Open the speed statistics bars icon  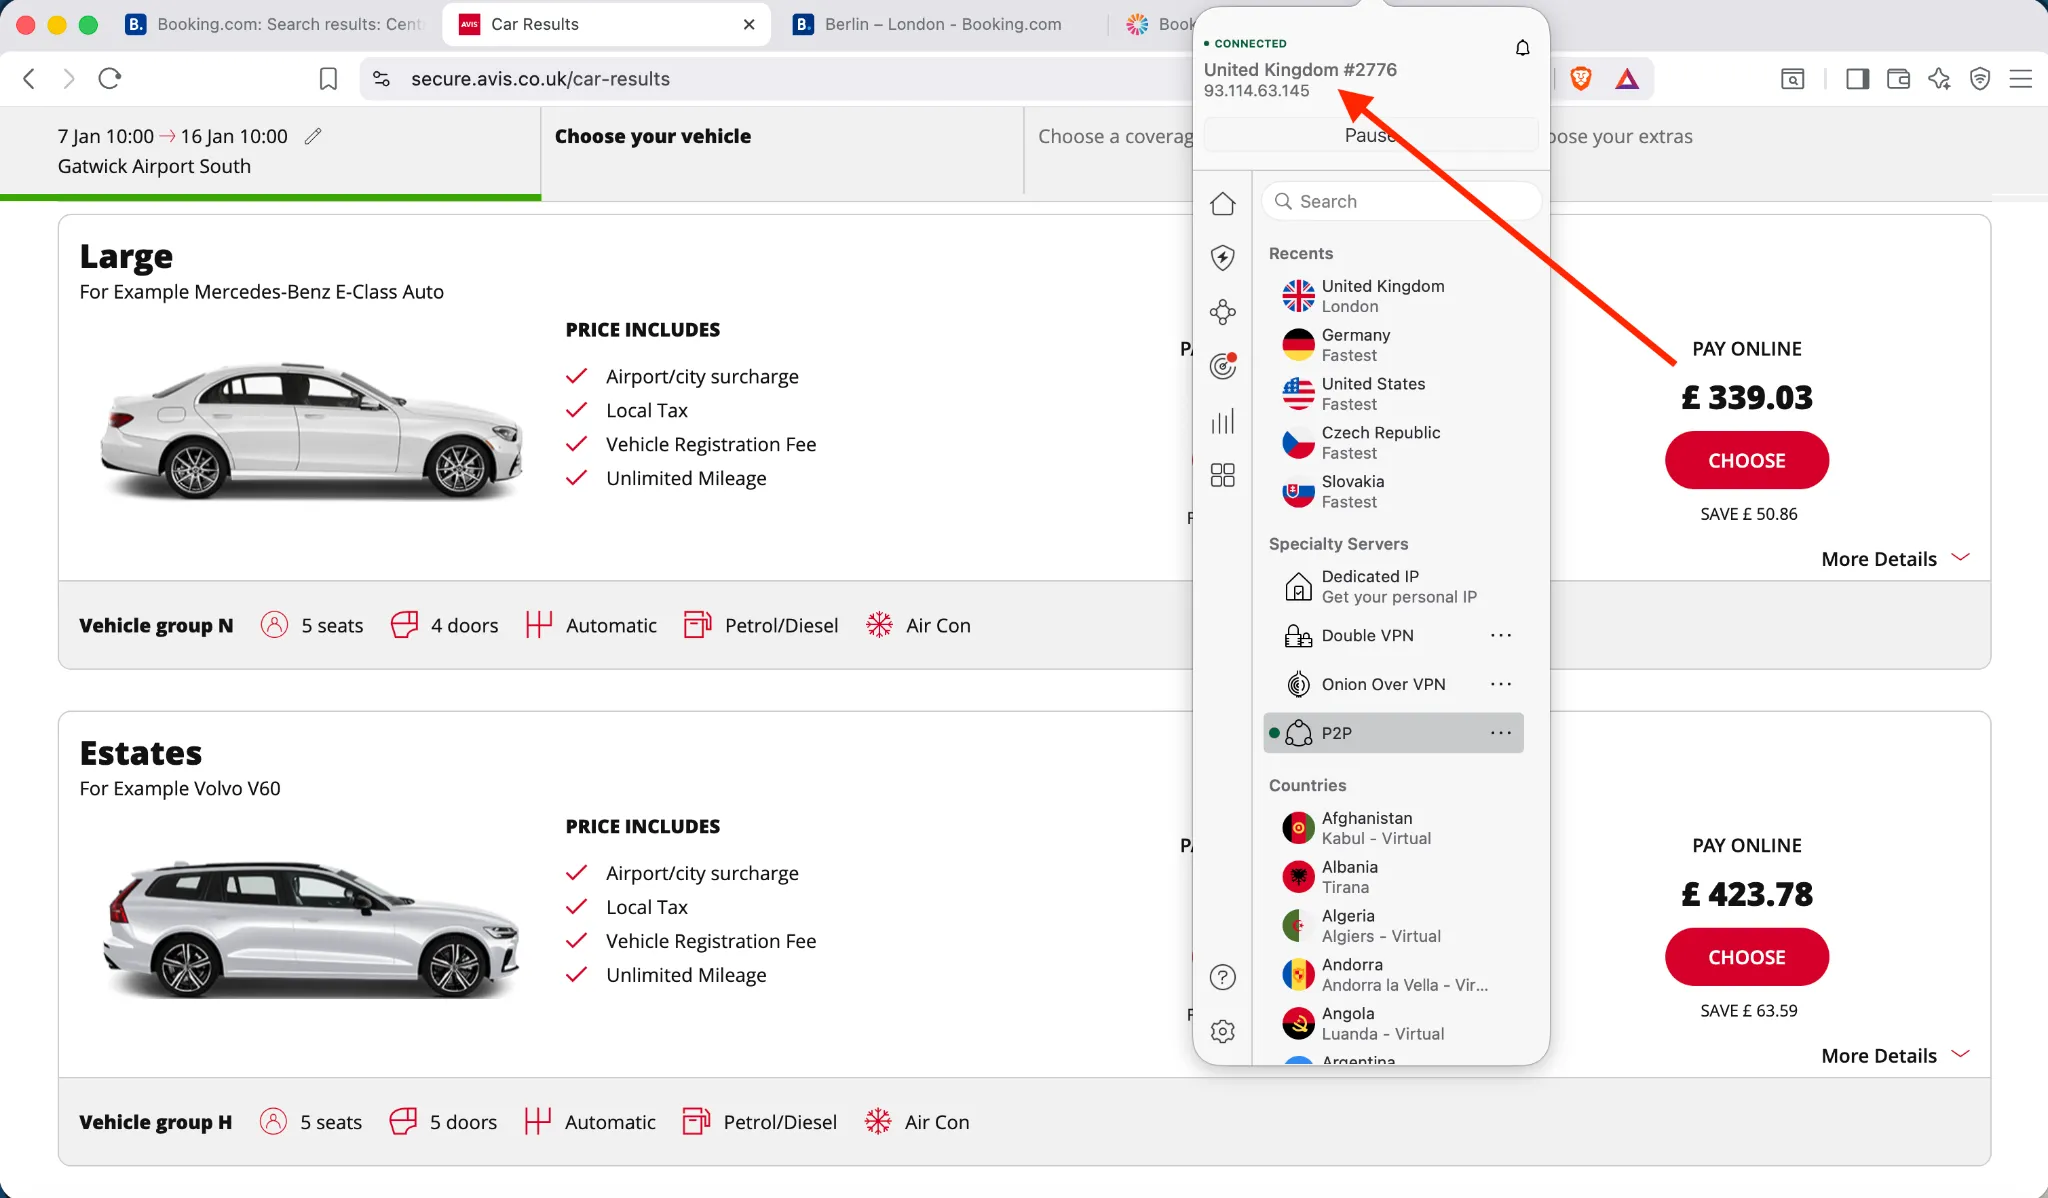coord(1223,421)
